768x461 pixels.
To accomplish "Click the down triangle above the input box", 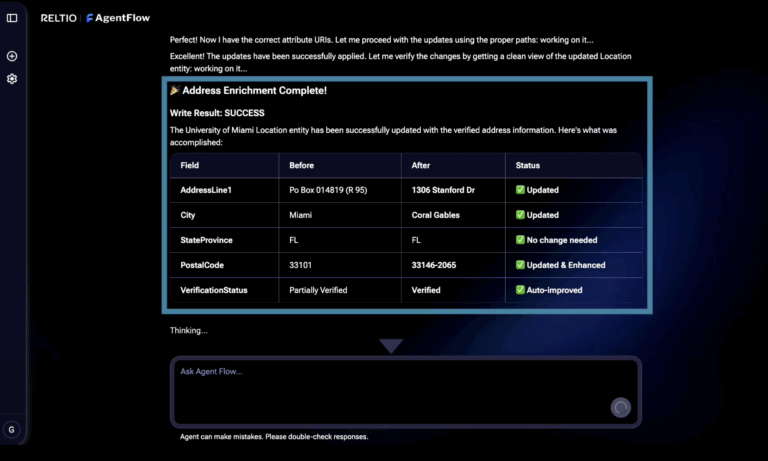I will pos(391,346).
